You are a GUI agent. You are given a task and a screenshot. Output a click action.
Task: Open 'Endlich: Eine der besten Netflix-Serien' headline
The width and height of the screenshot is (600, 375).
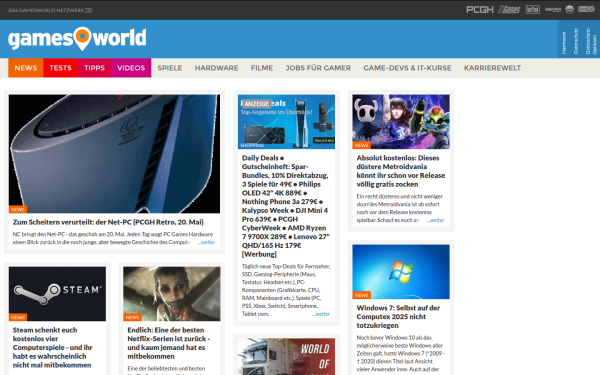(x=169, y=343)
